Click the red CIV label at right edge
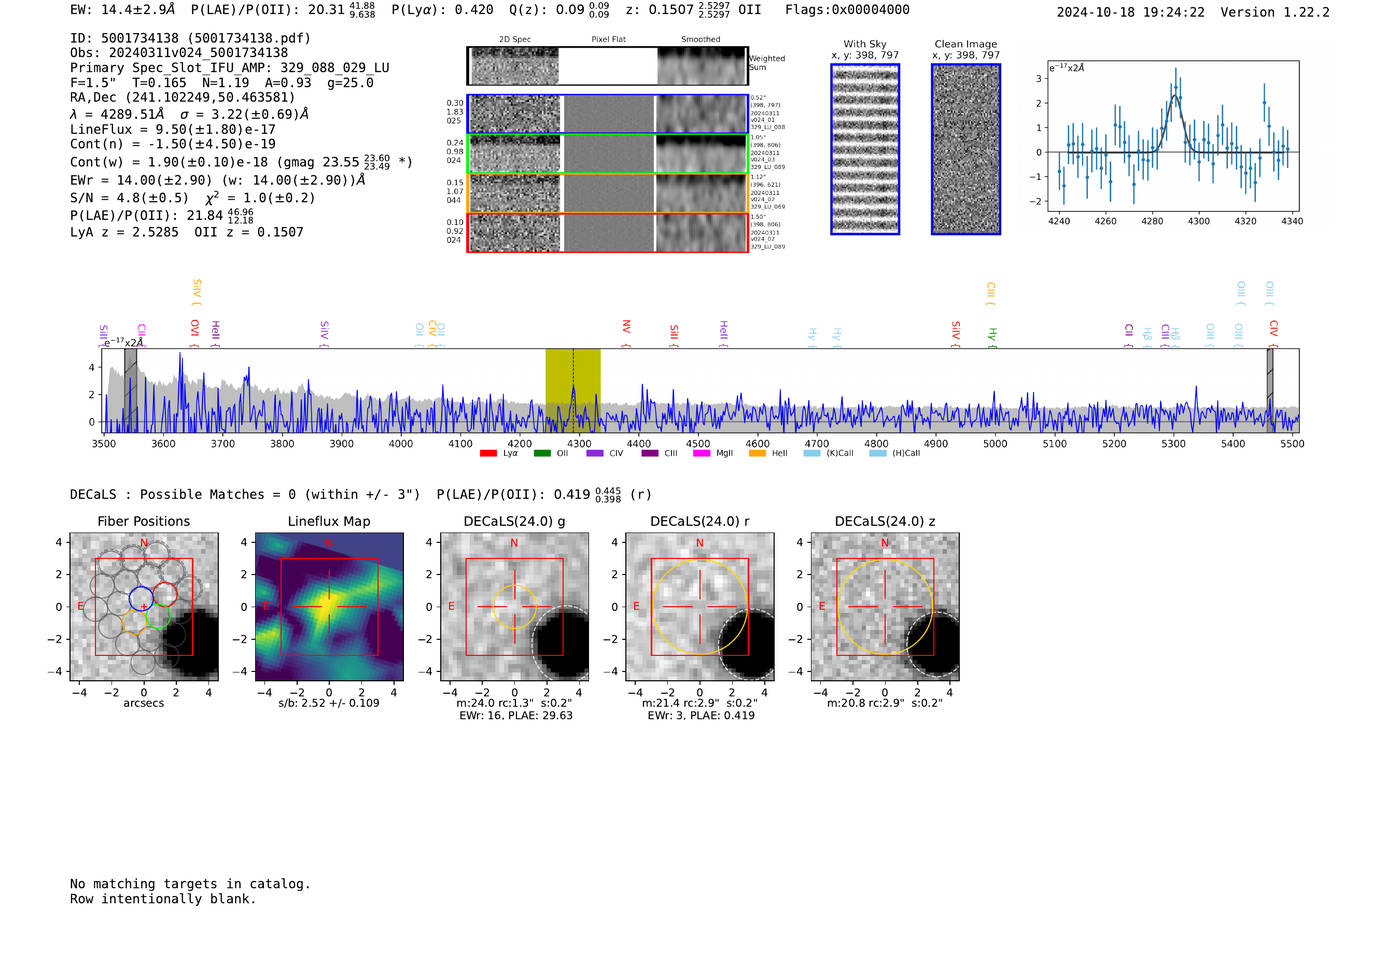 (x=1273, y=332)
